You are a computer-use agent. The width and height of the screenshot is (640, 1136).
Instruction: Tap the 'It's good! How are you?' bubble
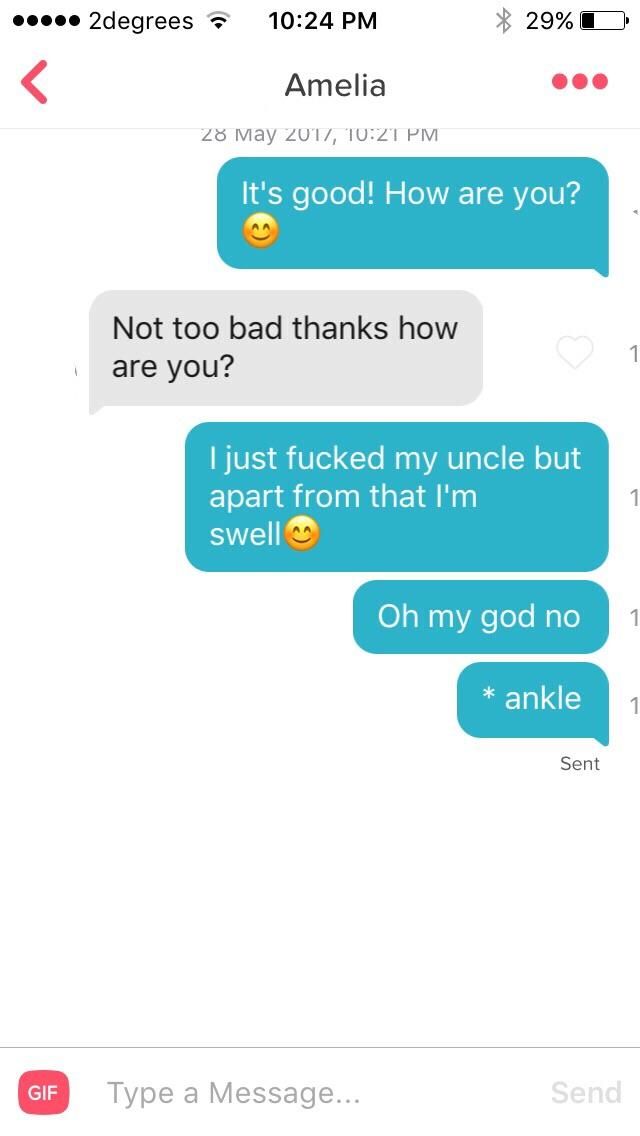[x=412, y=214]
